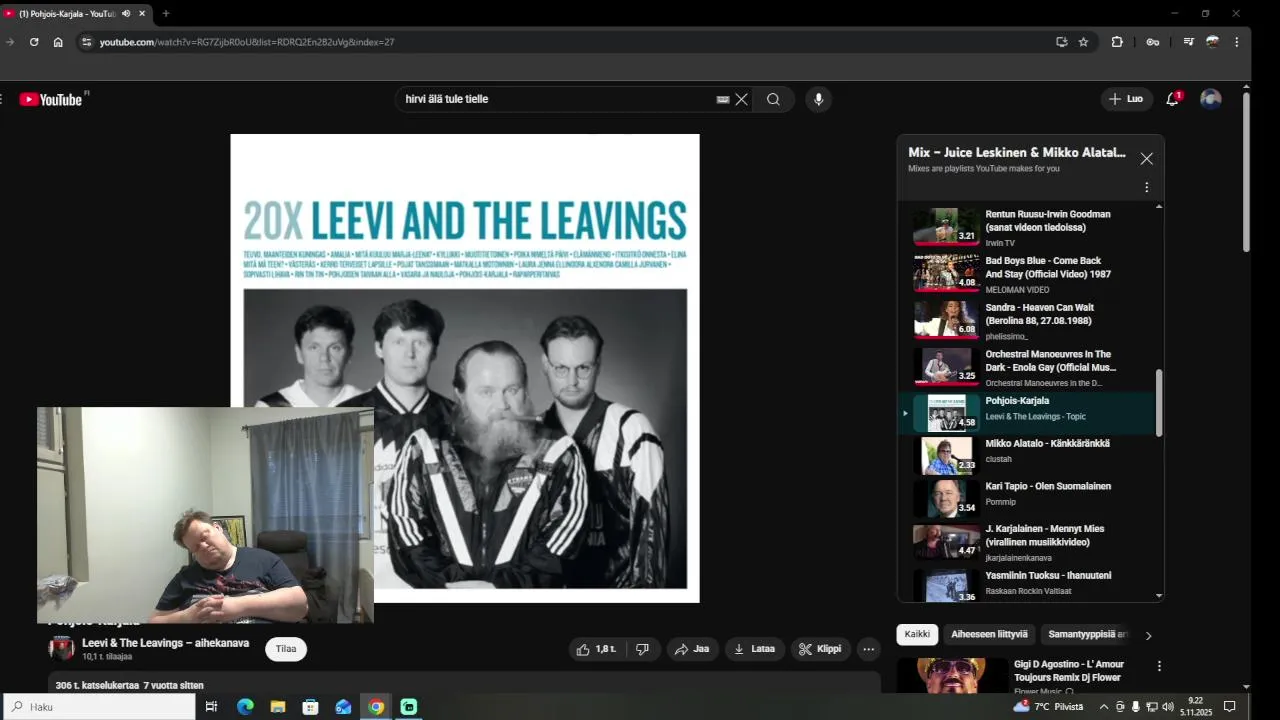The height and width of the screenshot is (720, 1280).
Task: Open media controls icon in toolbar
Action: pyautogui.click(x=1188, y=42)
